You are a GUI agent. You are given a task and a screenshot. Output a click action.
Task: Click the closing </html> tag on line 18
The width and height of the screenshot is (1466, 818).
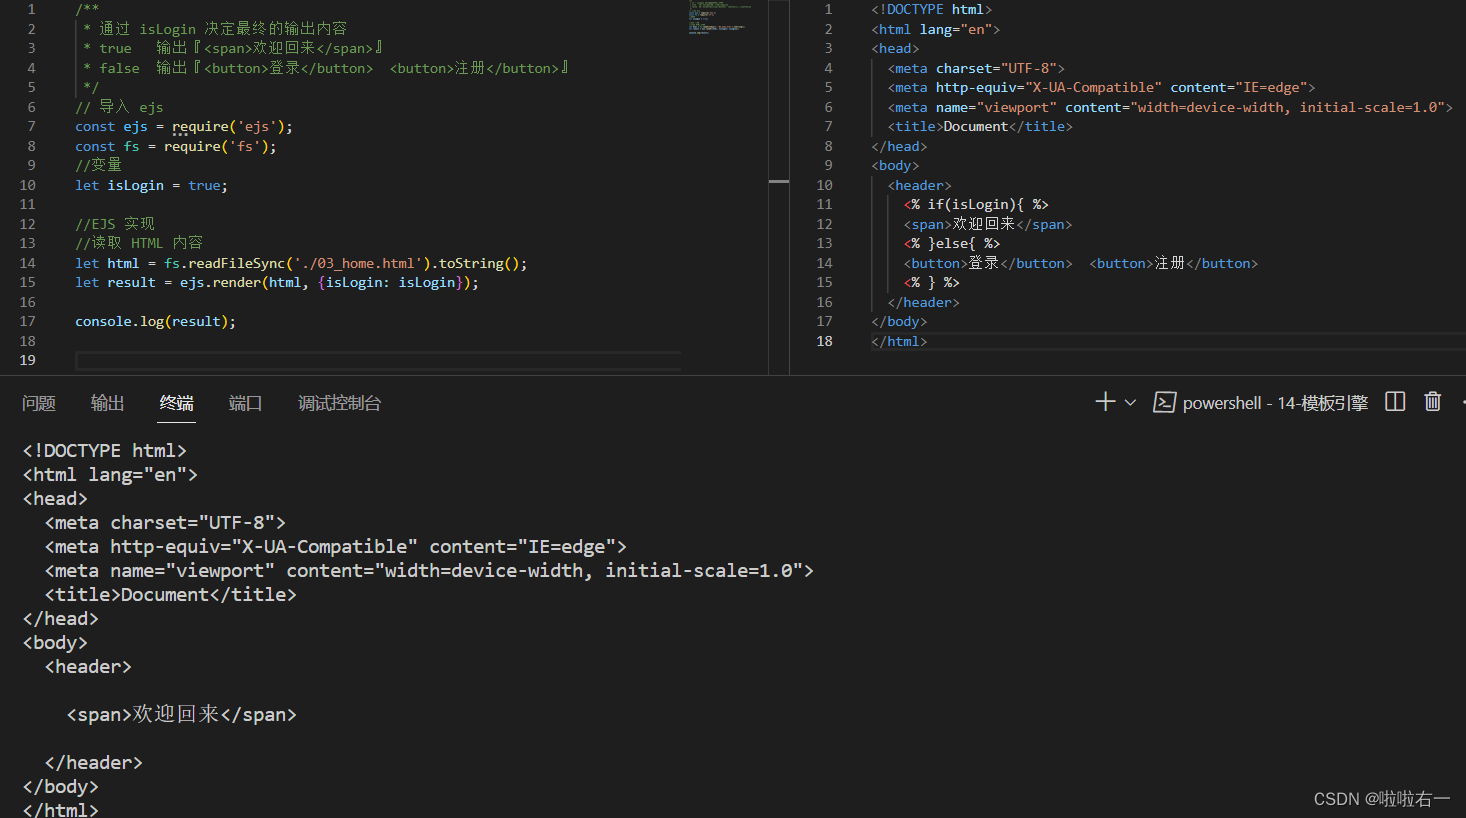pos(899,341)
